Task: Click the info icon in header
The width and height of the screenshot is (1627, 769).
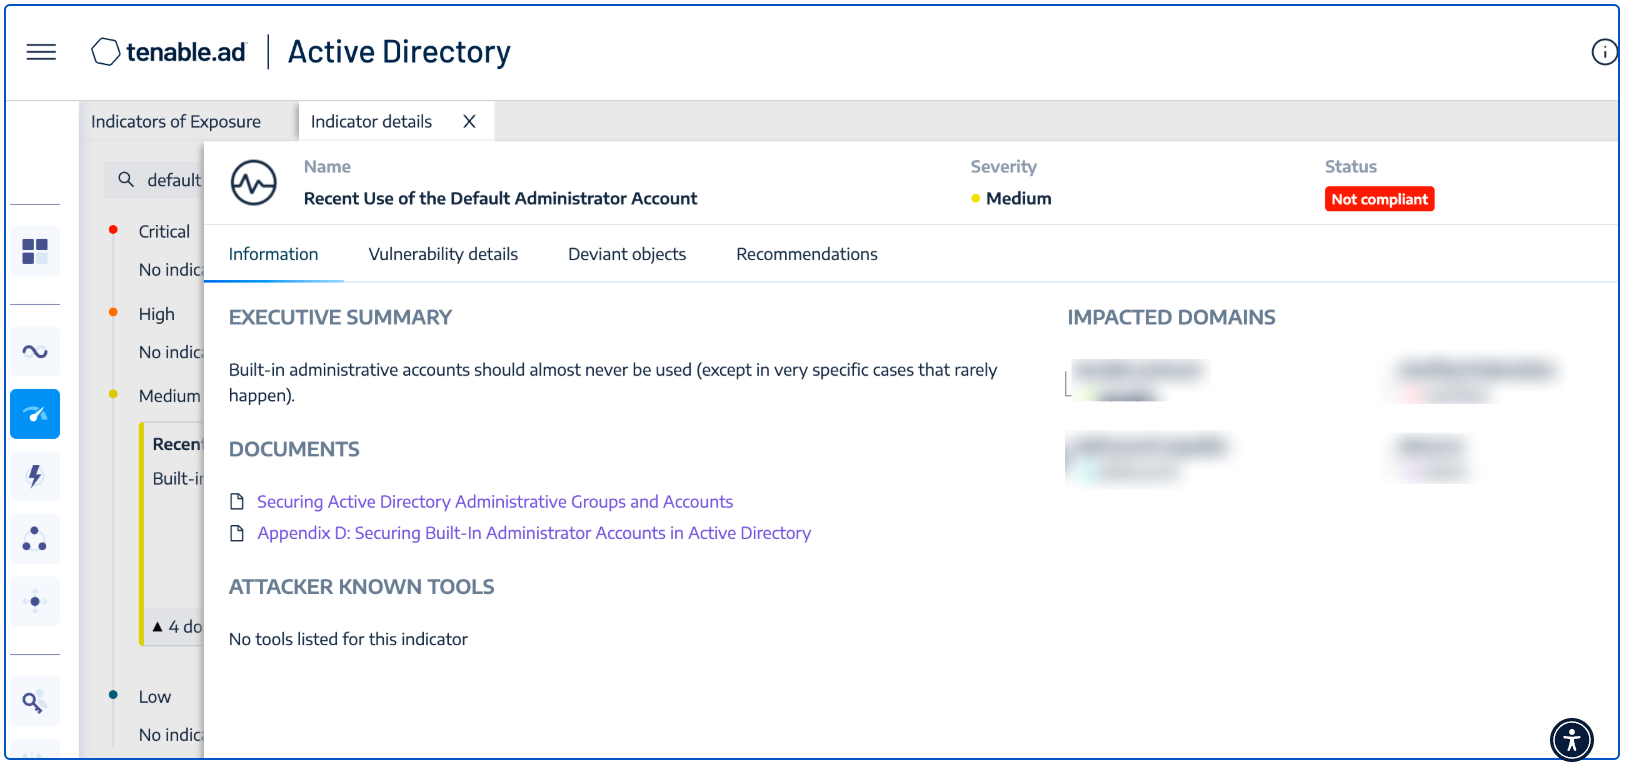Action: (1603, 52)
